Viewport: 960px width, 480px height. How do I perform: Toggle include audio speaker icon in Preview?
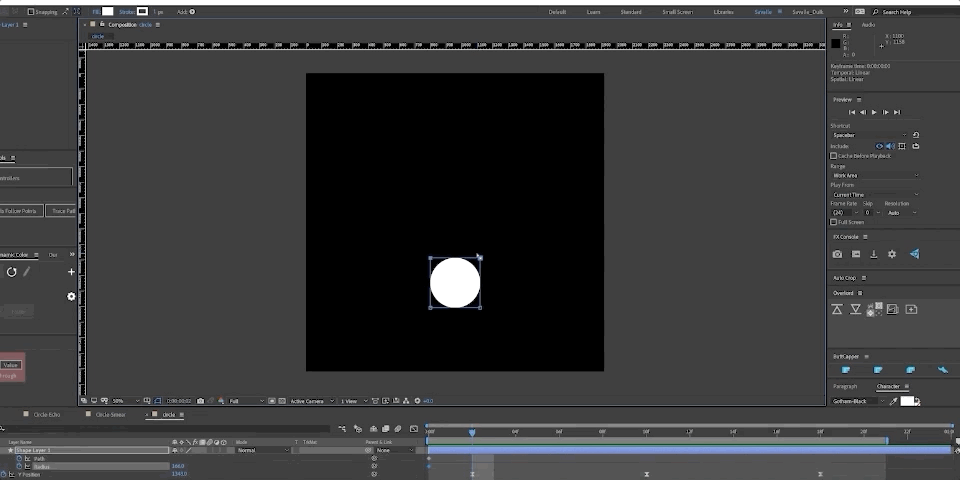[890, 146]
